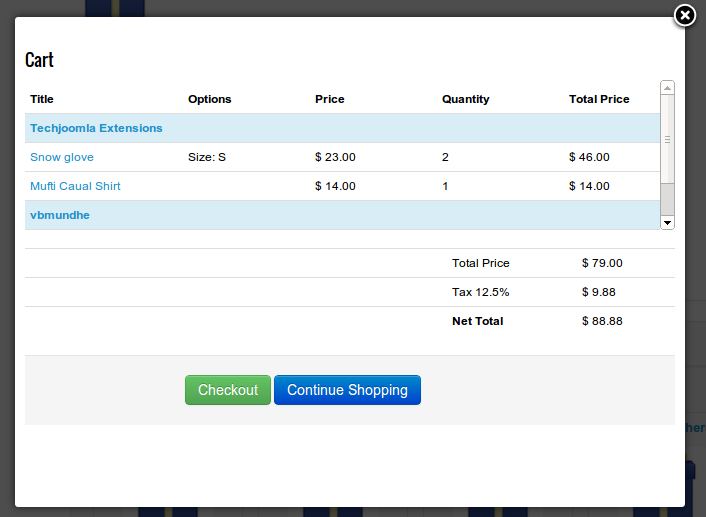Screen dimensions: 706x517
Task: Click the quantity 1 for Mufti shirt
Action: (x=445, y=186)
